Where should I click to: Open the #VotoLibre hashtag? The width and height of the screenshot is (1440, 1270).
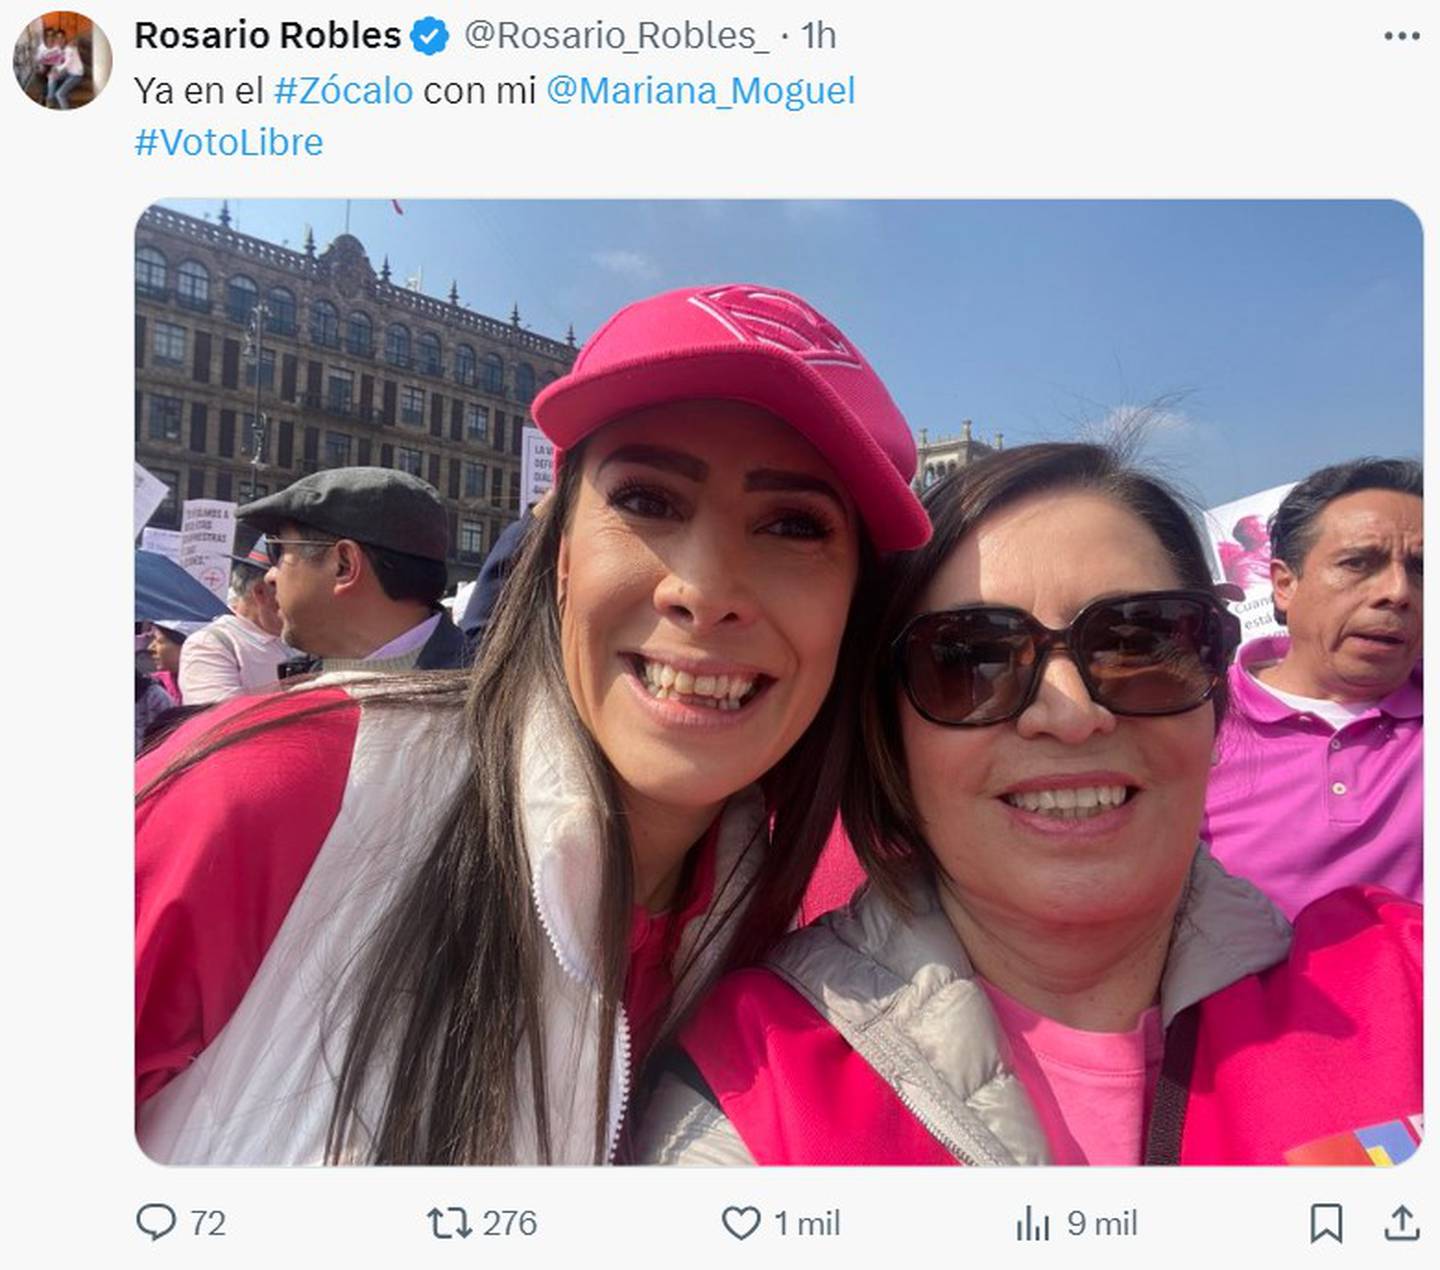click(x=229, y=142)
